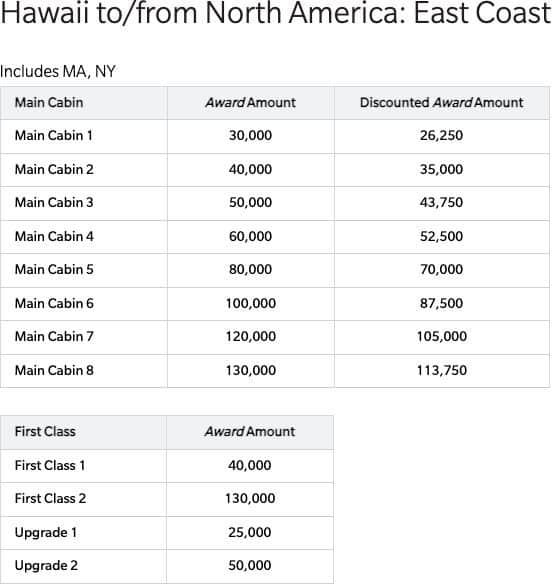Select the 35,000 discounted amount cell

[441, 169]
